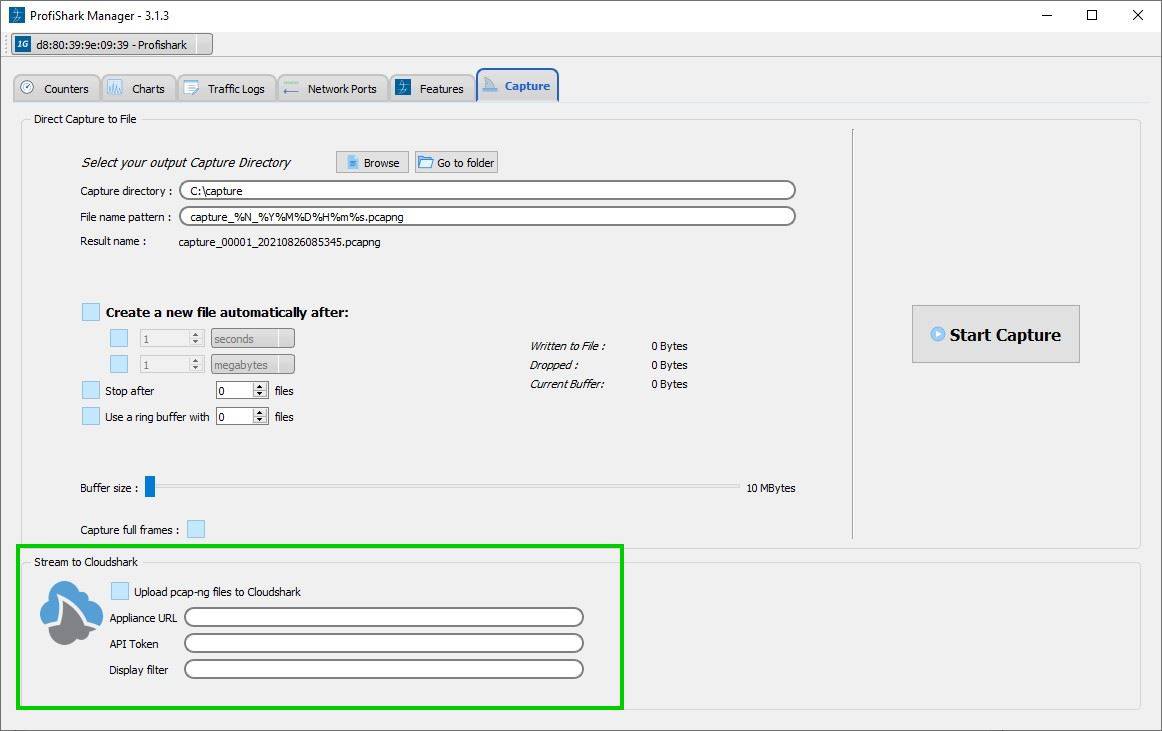The image size is (1162, 731).
Task: Open the seconds unit selector
Action: [x=252, y=338]
